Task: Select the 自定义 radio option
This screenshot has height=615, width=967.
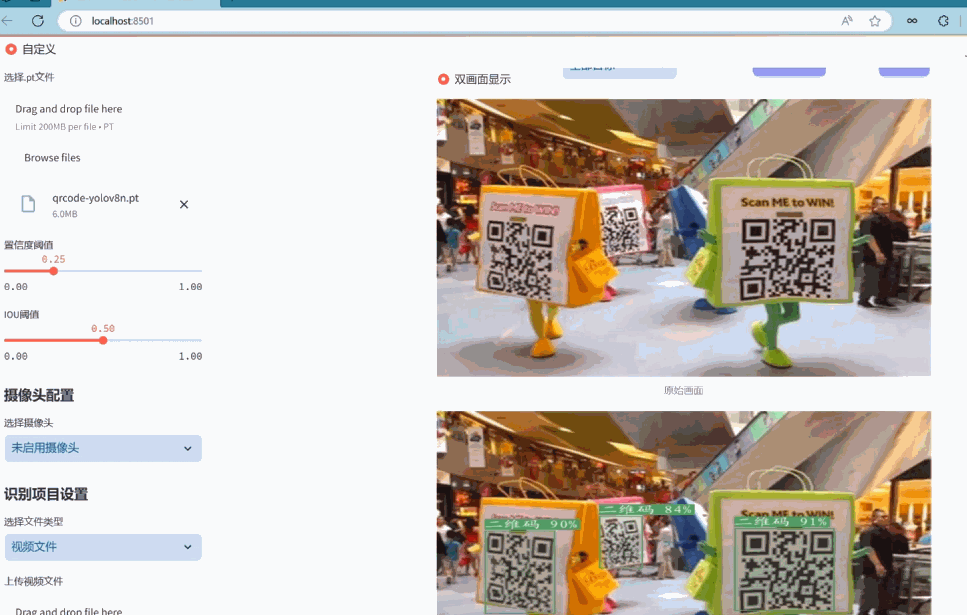Action: [11, 49]
